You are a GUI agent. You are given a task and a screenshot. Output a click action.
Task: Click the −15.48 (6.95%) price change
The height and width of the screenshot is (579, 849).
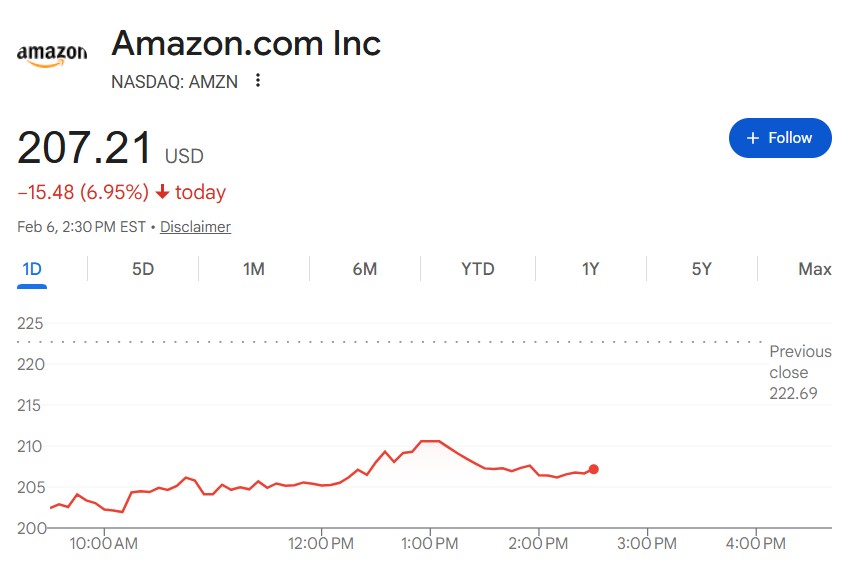[83, 192]
